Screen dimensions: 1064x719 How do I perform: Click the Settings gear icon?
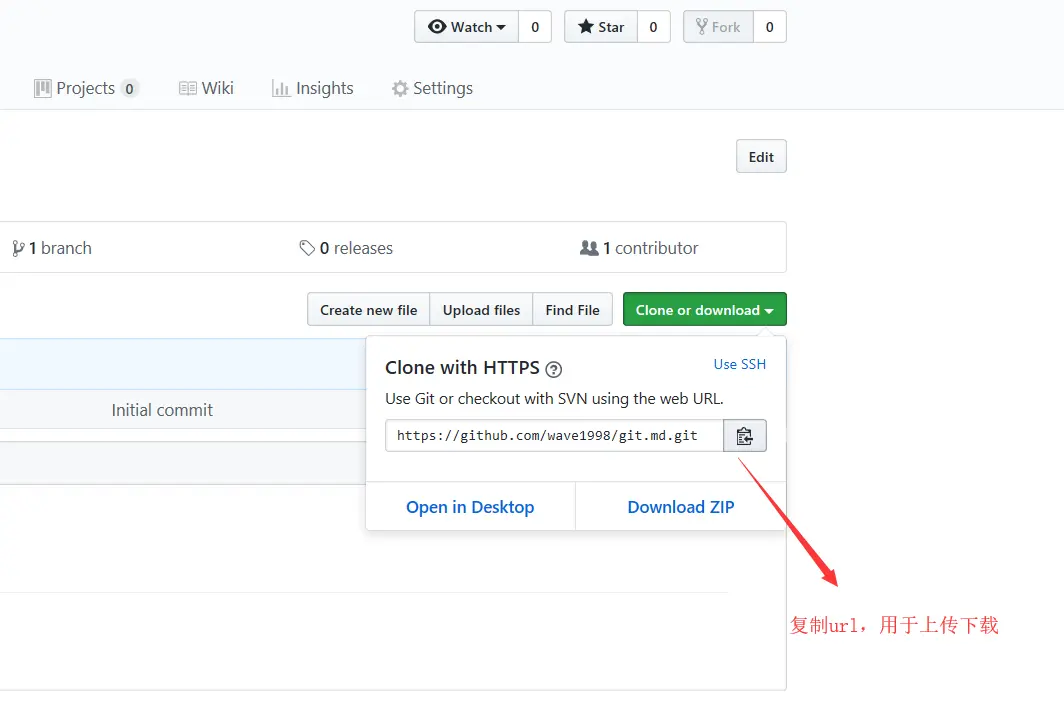[x=400, y=88]
